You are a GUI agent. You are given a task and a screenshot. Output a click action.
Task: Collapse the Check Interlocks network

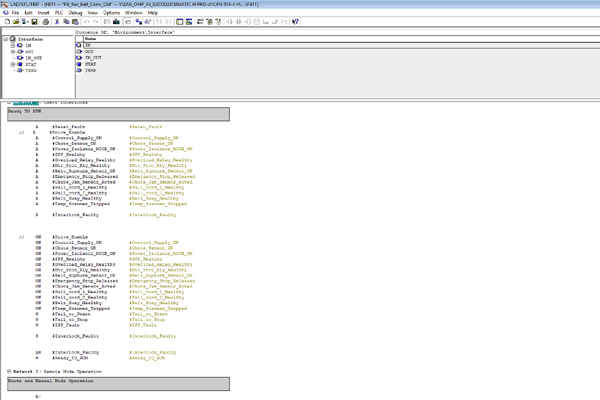[9, 102]
